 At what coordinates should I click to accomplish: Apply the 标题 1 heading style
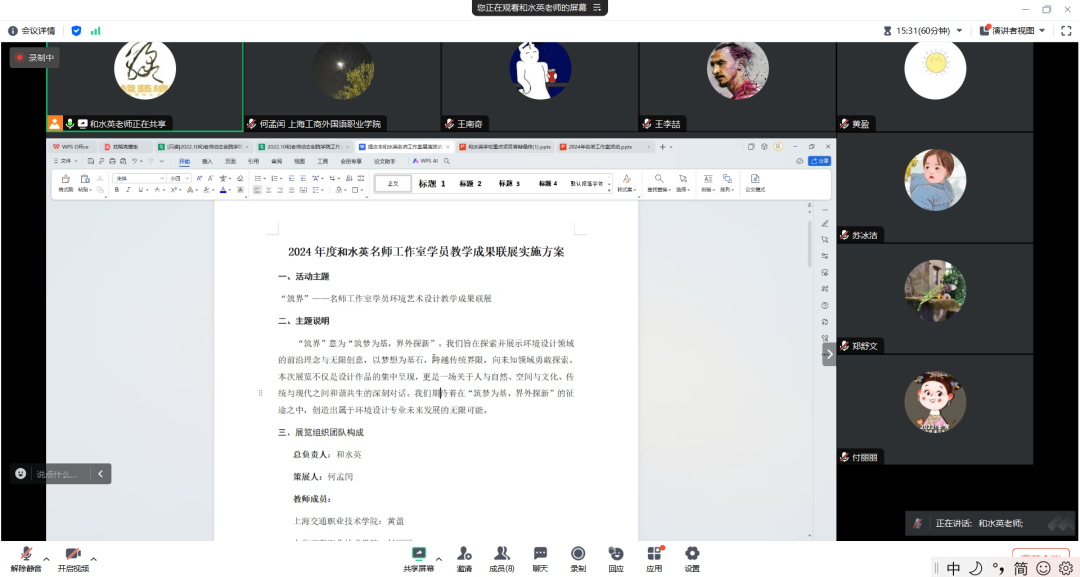click(x=432, y=183)
